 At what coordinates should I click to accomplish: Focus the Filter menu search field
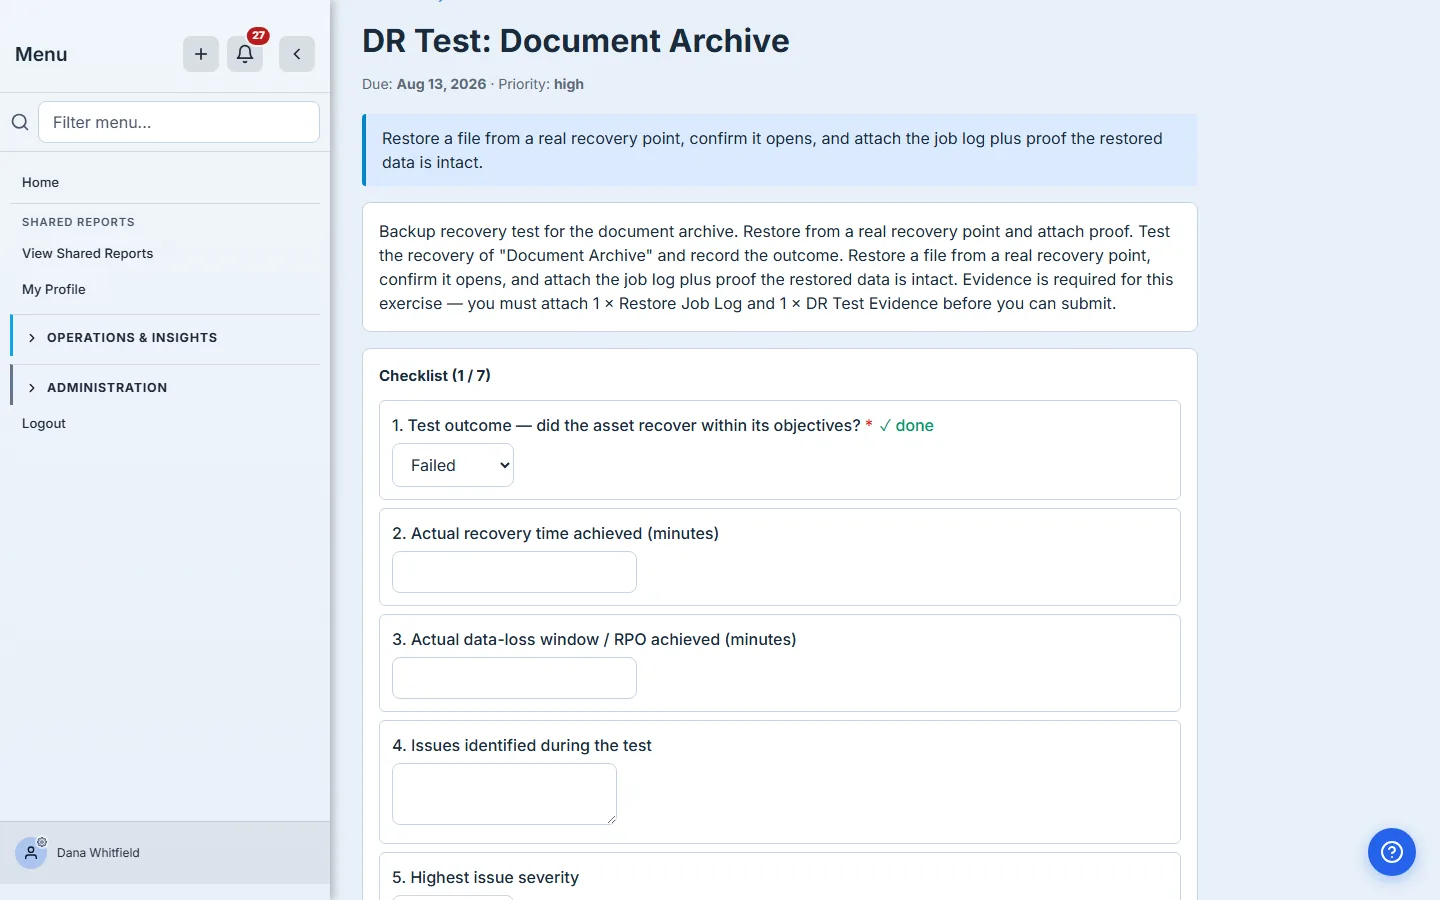pyautogui.click(x=179, y=122)
